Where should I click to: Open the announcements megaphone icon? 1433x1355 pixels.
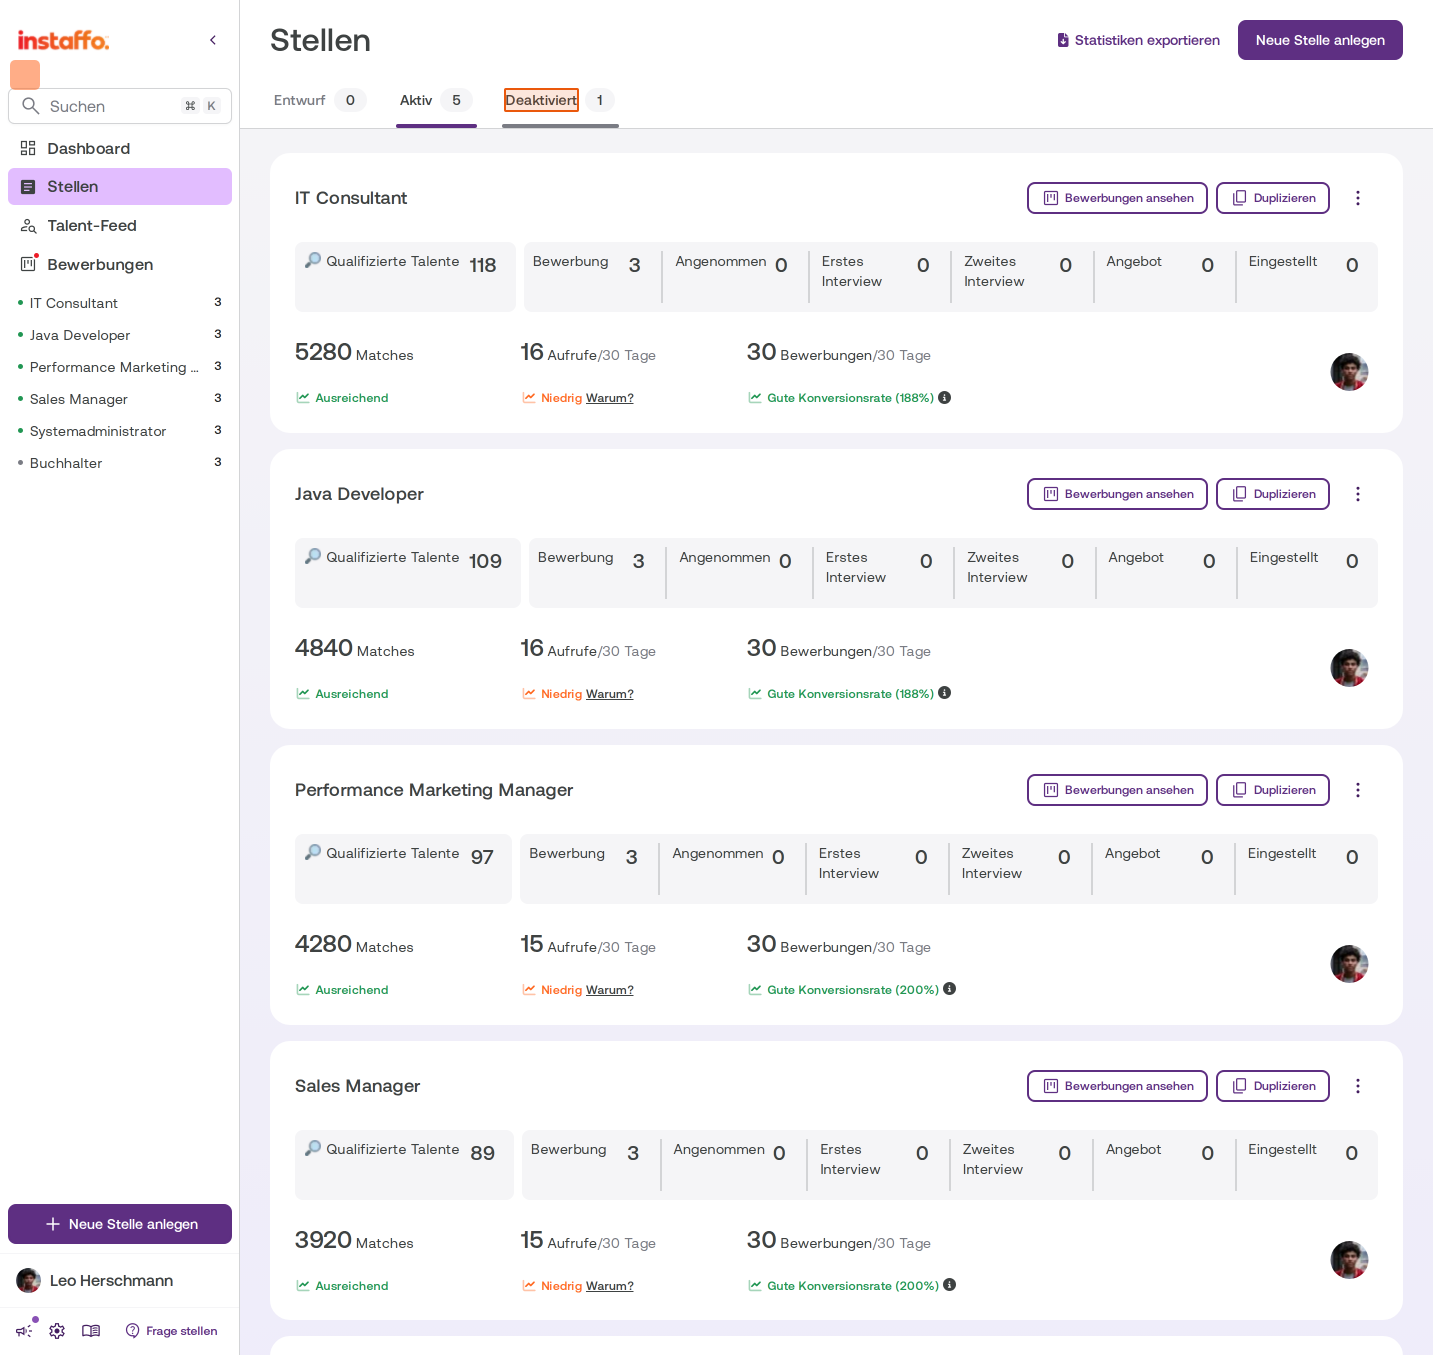pos(24,1331)
